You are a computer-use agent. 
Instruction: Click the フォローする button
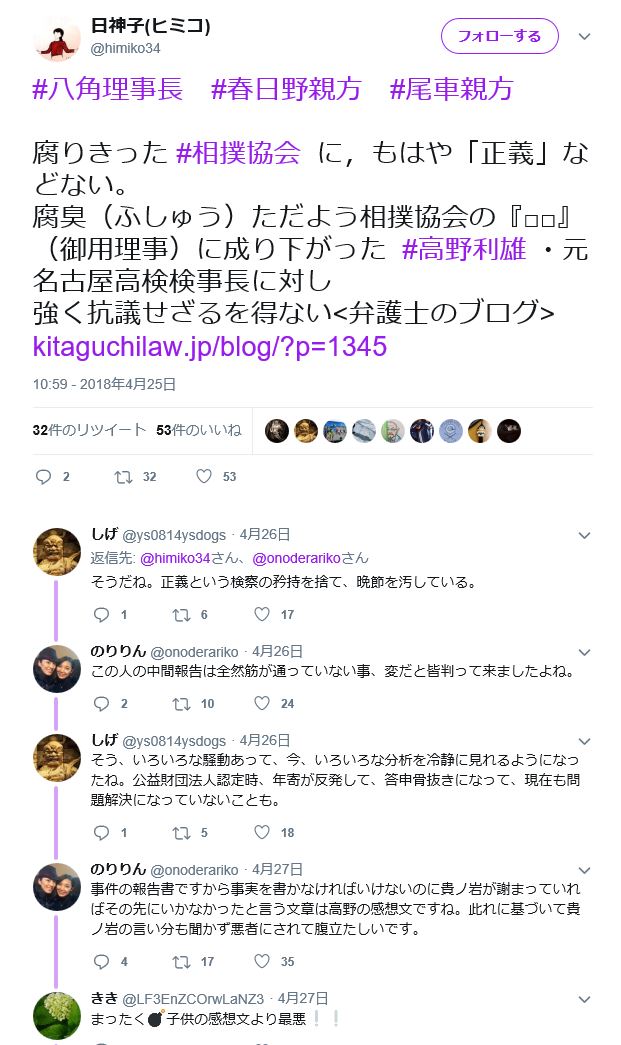click(x=500, y=36)
